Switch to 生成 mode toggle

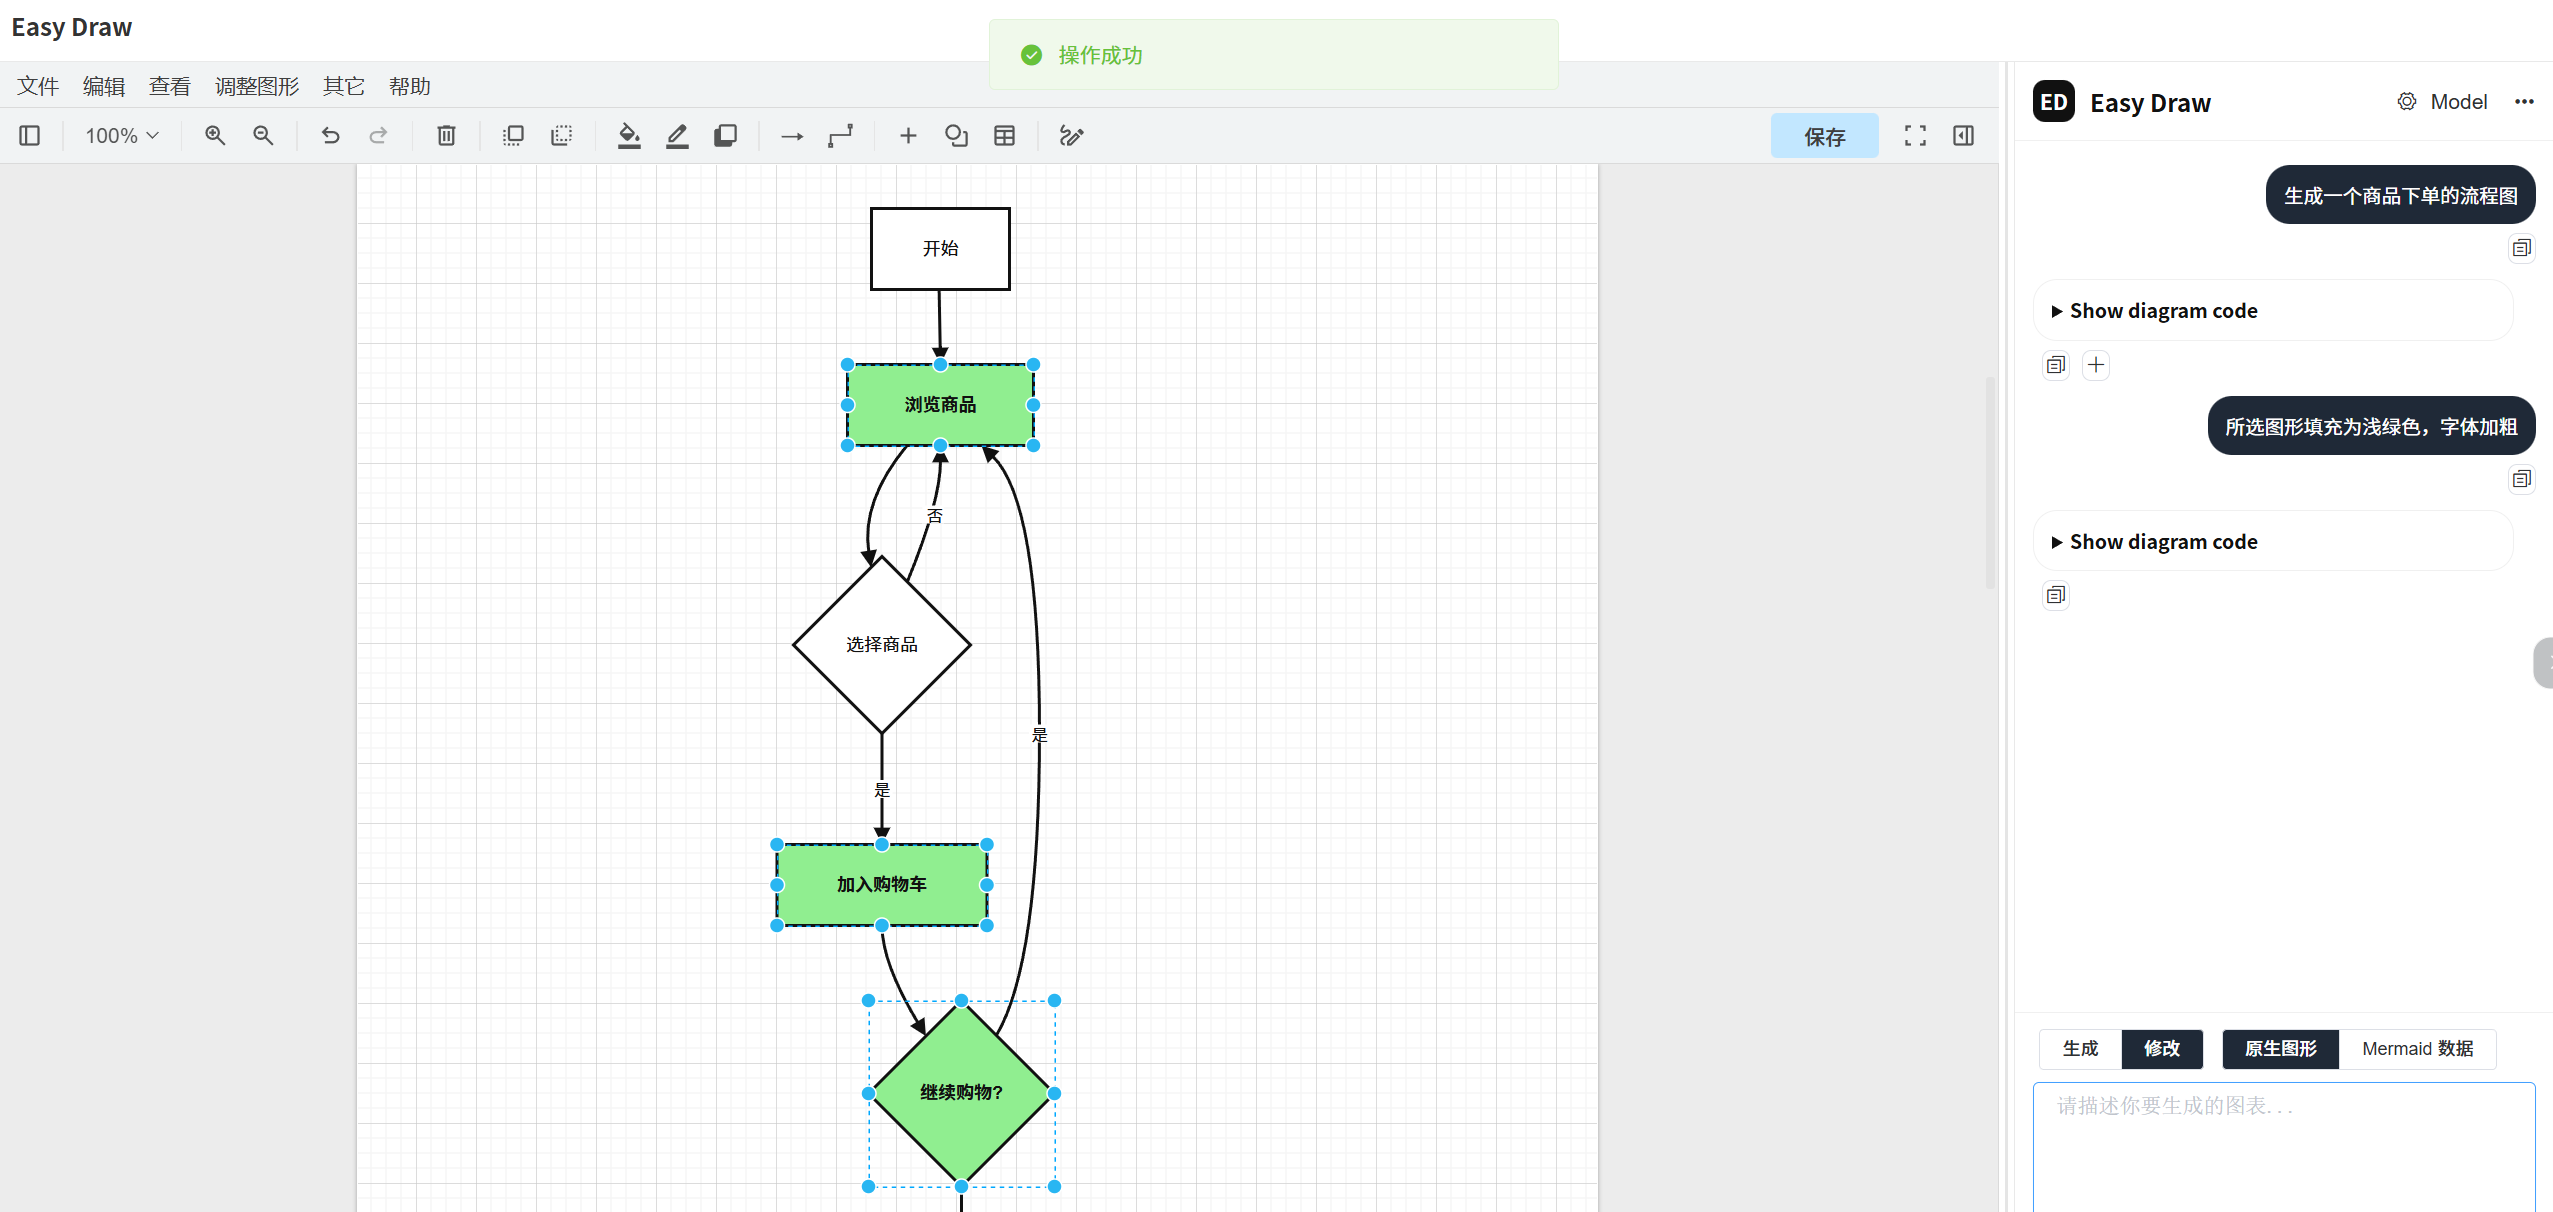pyautogui.click(x=2080, y=1048)
